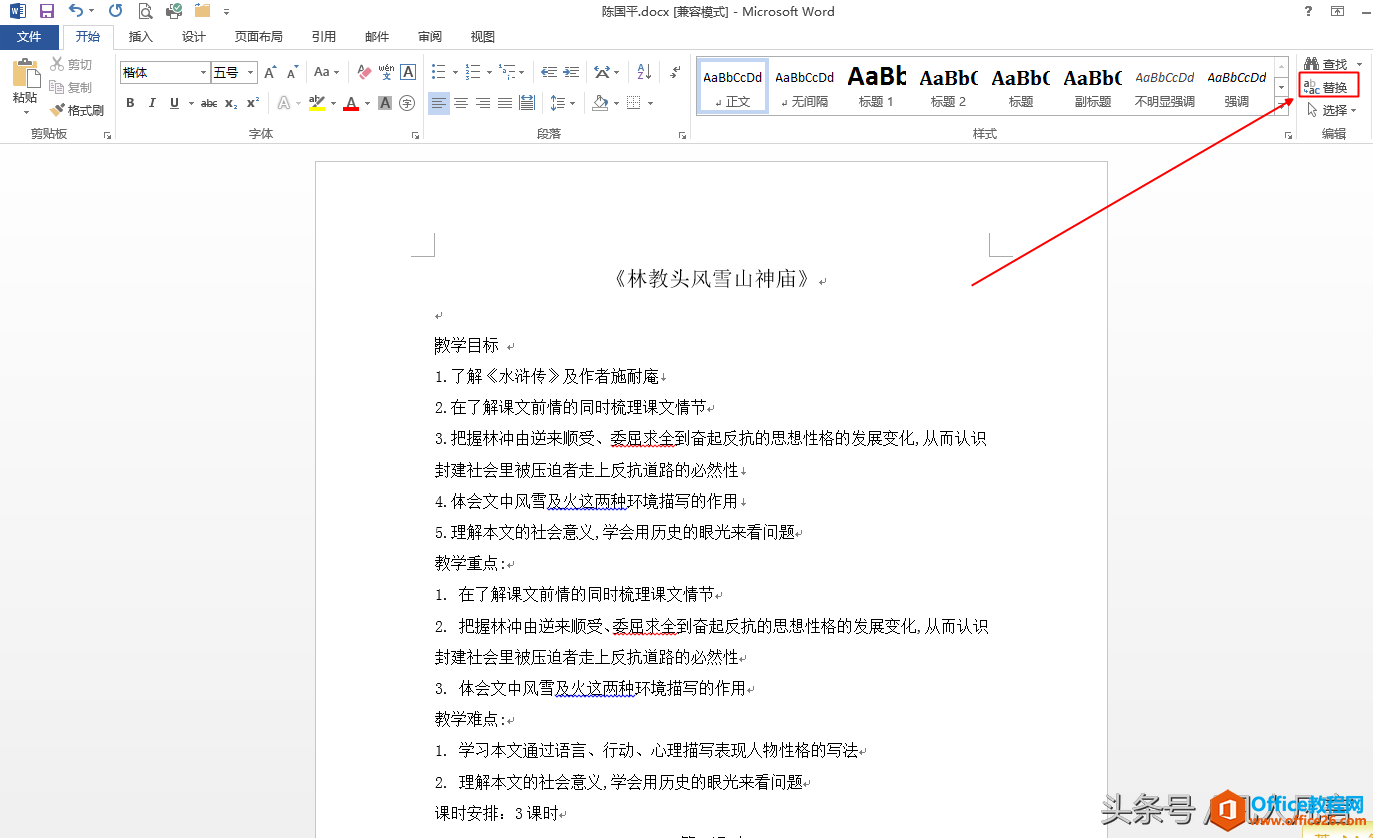The image size is (1373, 838).
Task: Toggle italic formatting
Action: pyautogui.click(x=152, y=103)
